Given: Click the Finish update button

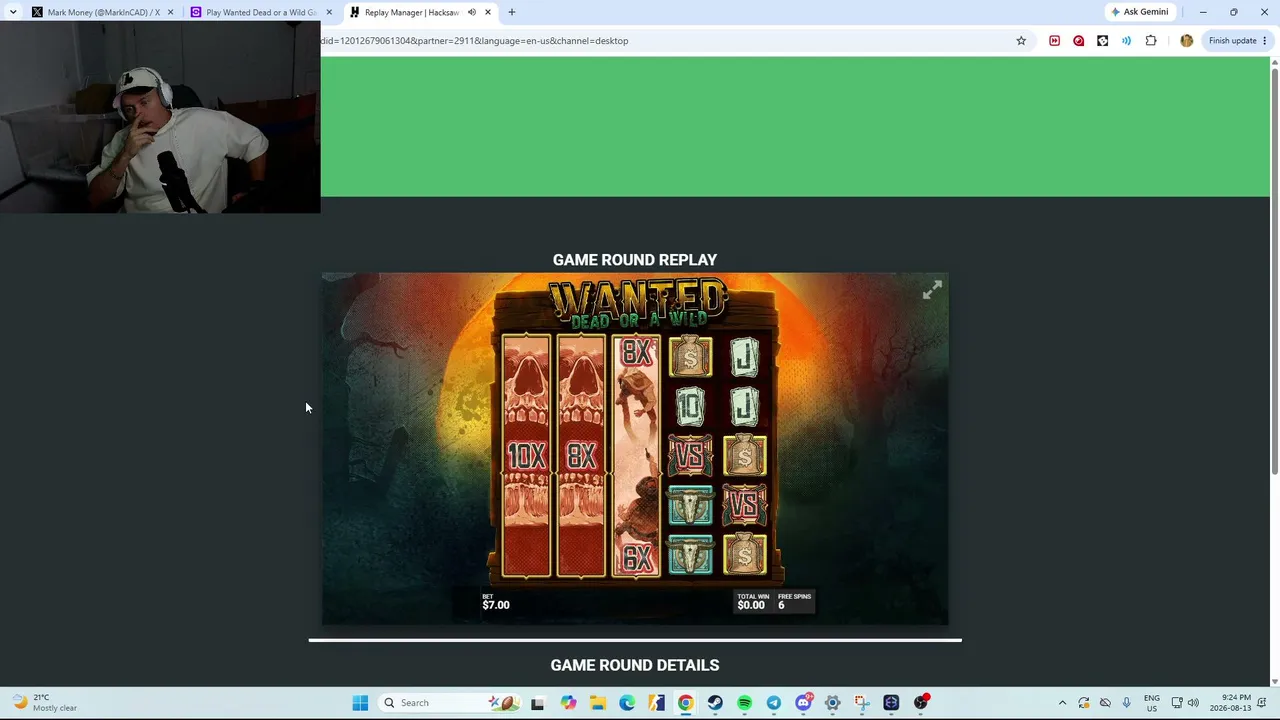Looking at the screenshot, I should click(1238, 41).
